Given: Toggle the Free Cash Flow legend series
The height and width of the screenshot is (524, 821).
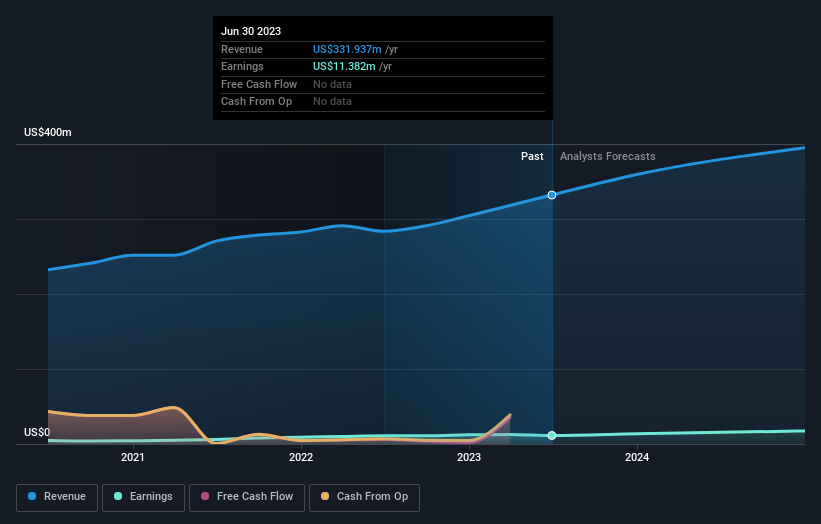Looking at the screenshot, I should [247, 497].
